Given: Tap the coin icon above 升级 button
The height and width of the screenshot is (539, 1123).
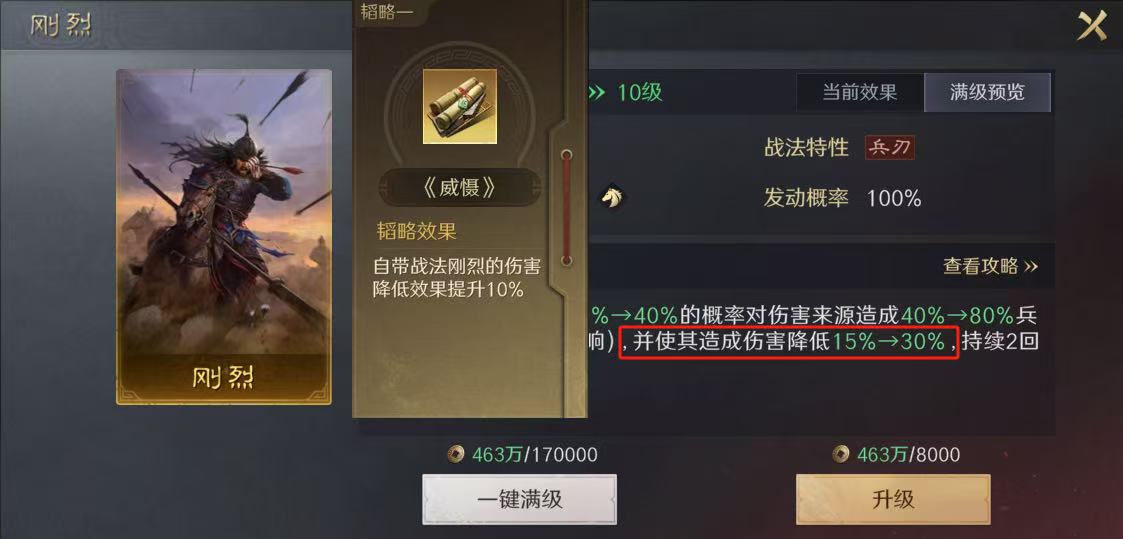Looking at the screenshot, I should click(x=842, y=454).
